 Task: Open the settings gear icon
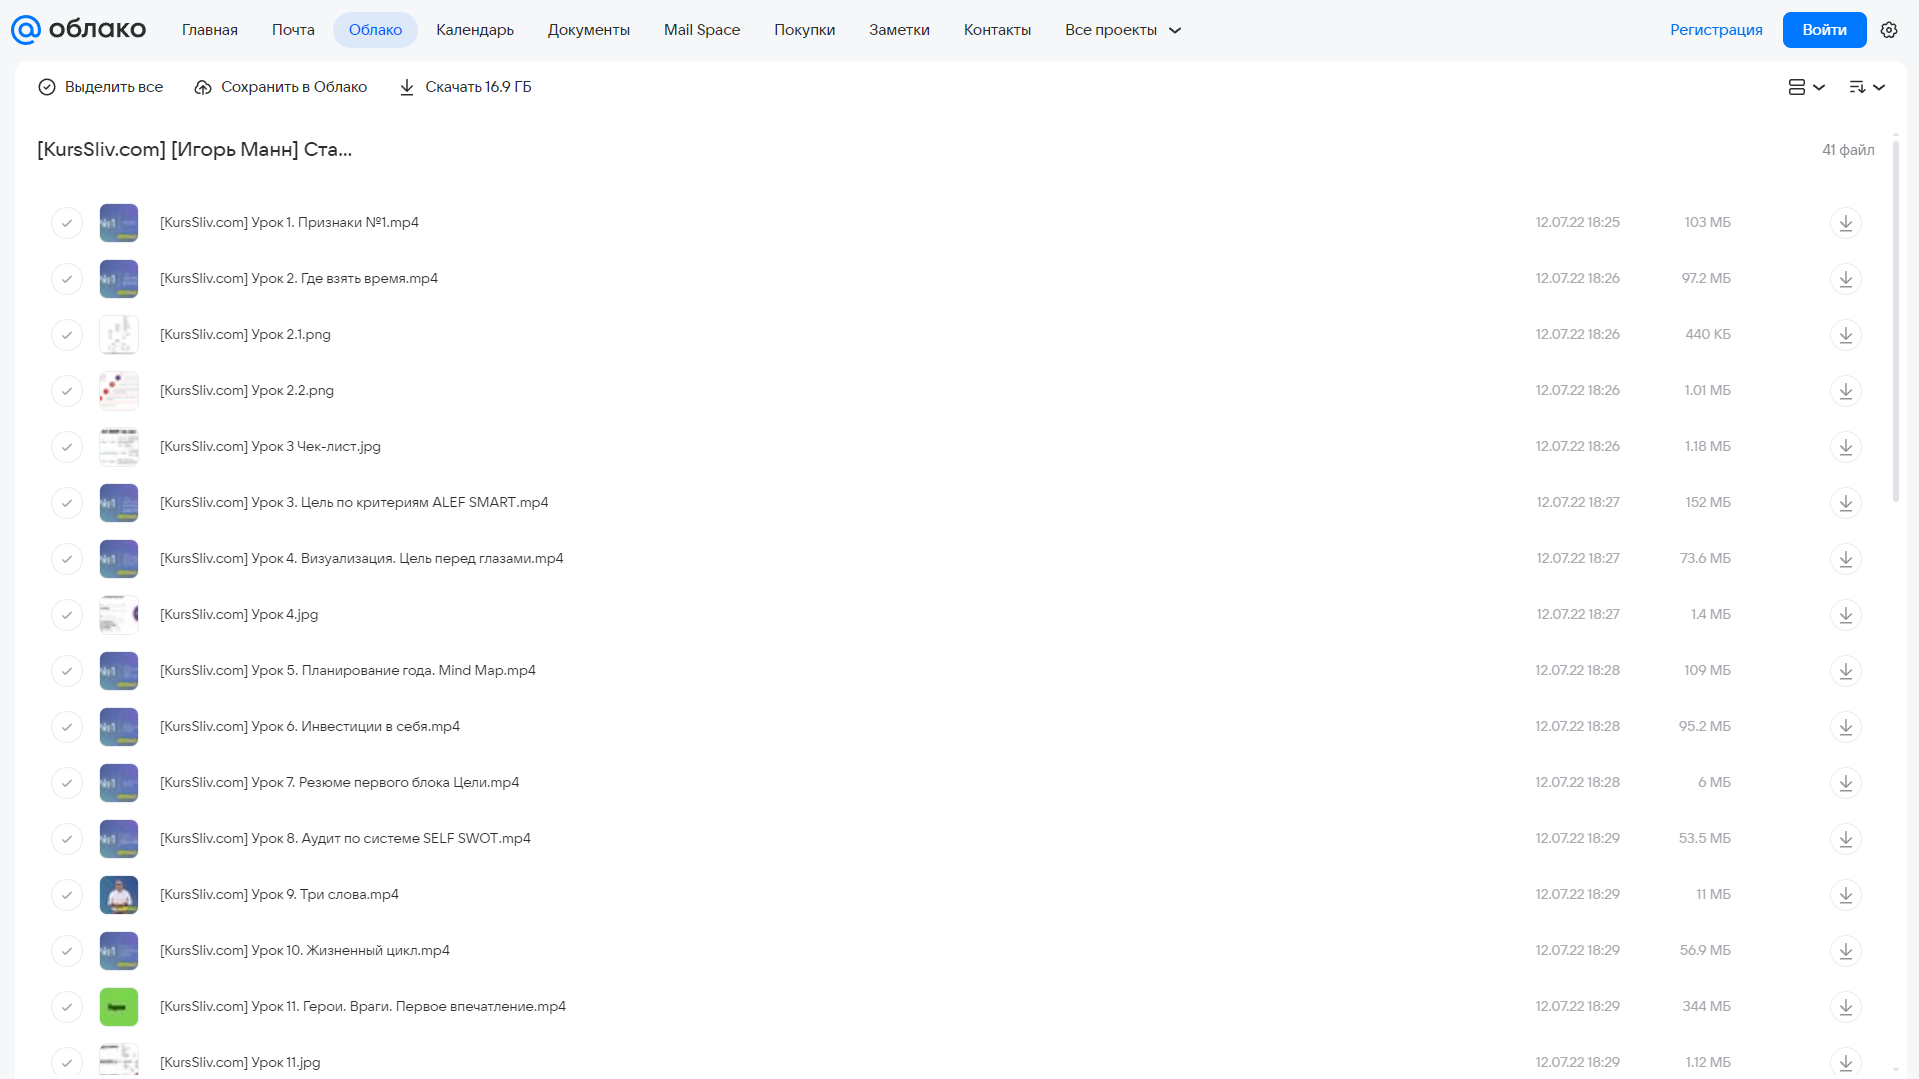point(1889,30)
